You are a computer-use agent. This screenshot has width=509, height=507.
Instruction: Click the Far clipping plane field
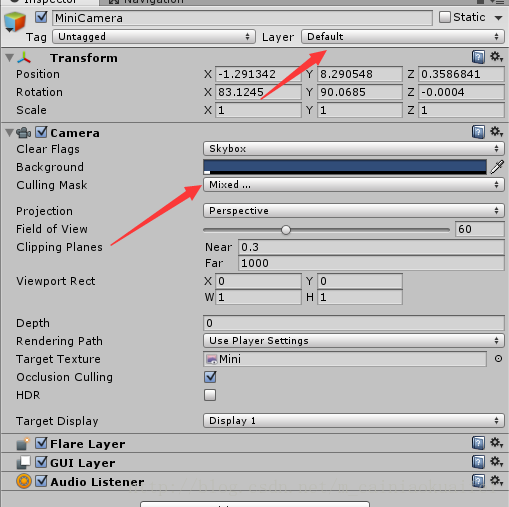pos(371,263)
